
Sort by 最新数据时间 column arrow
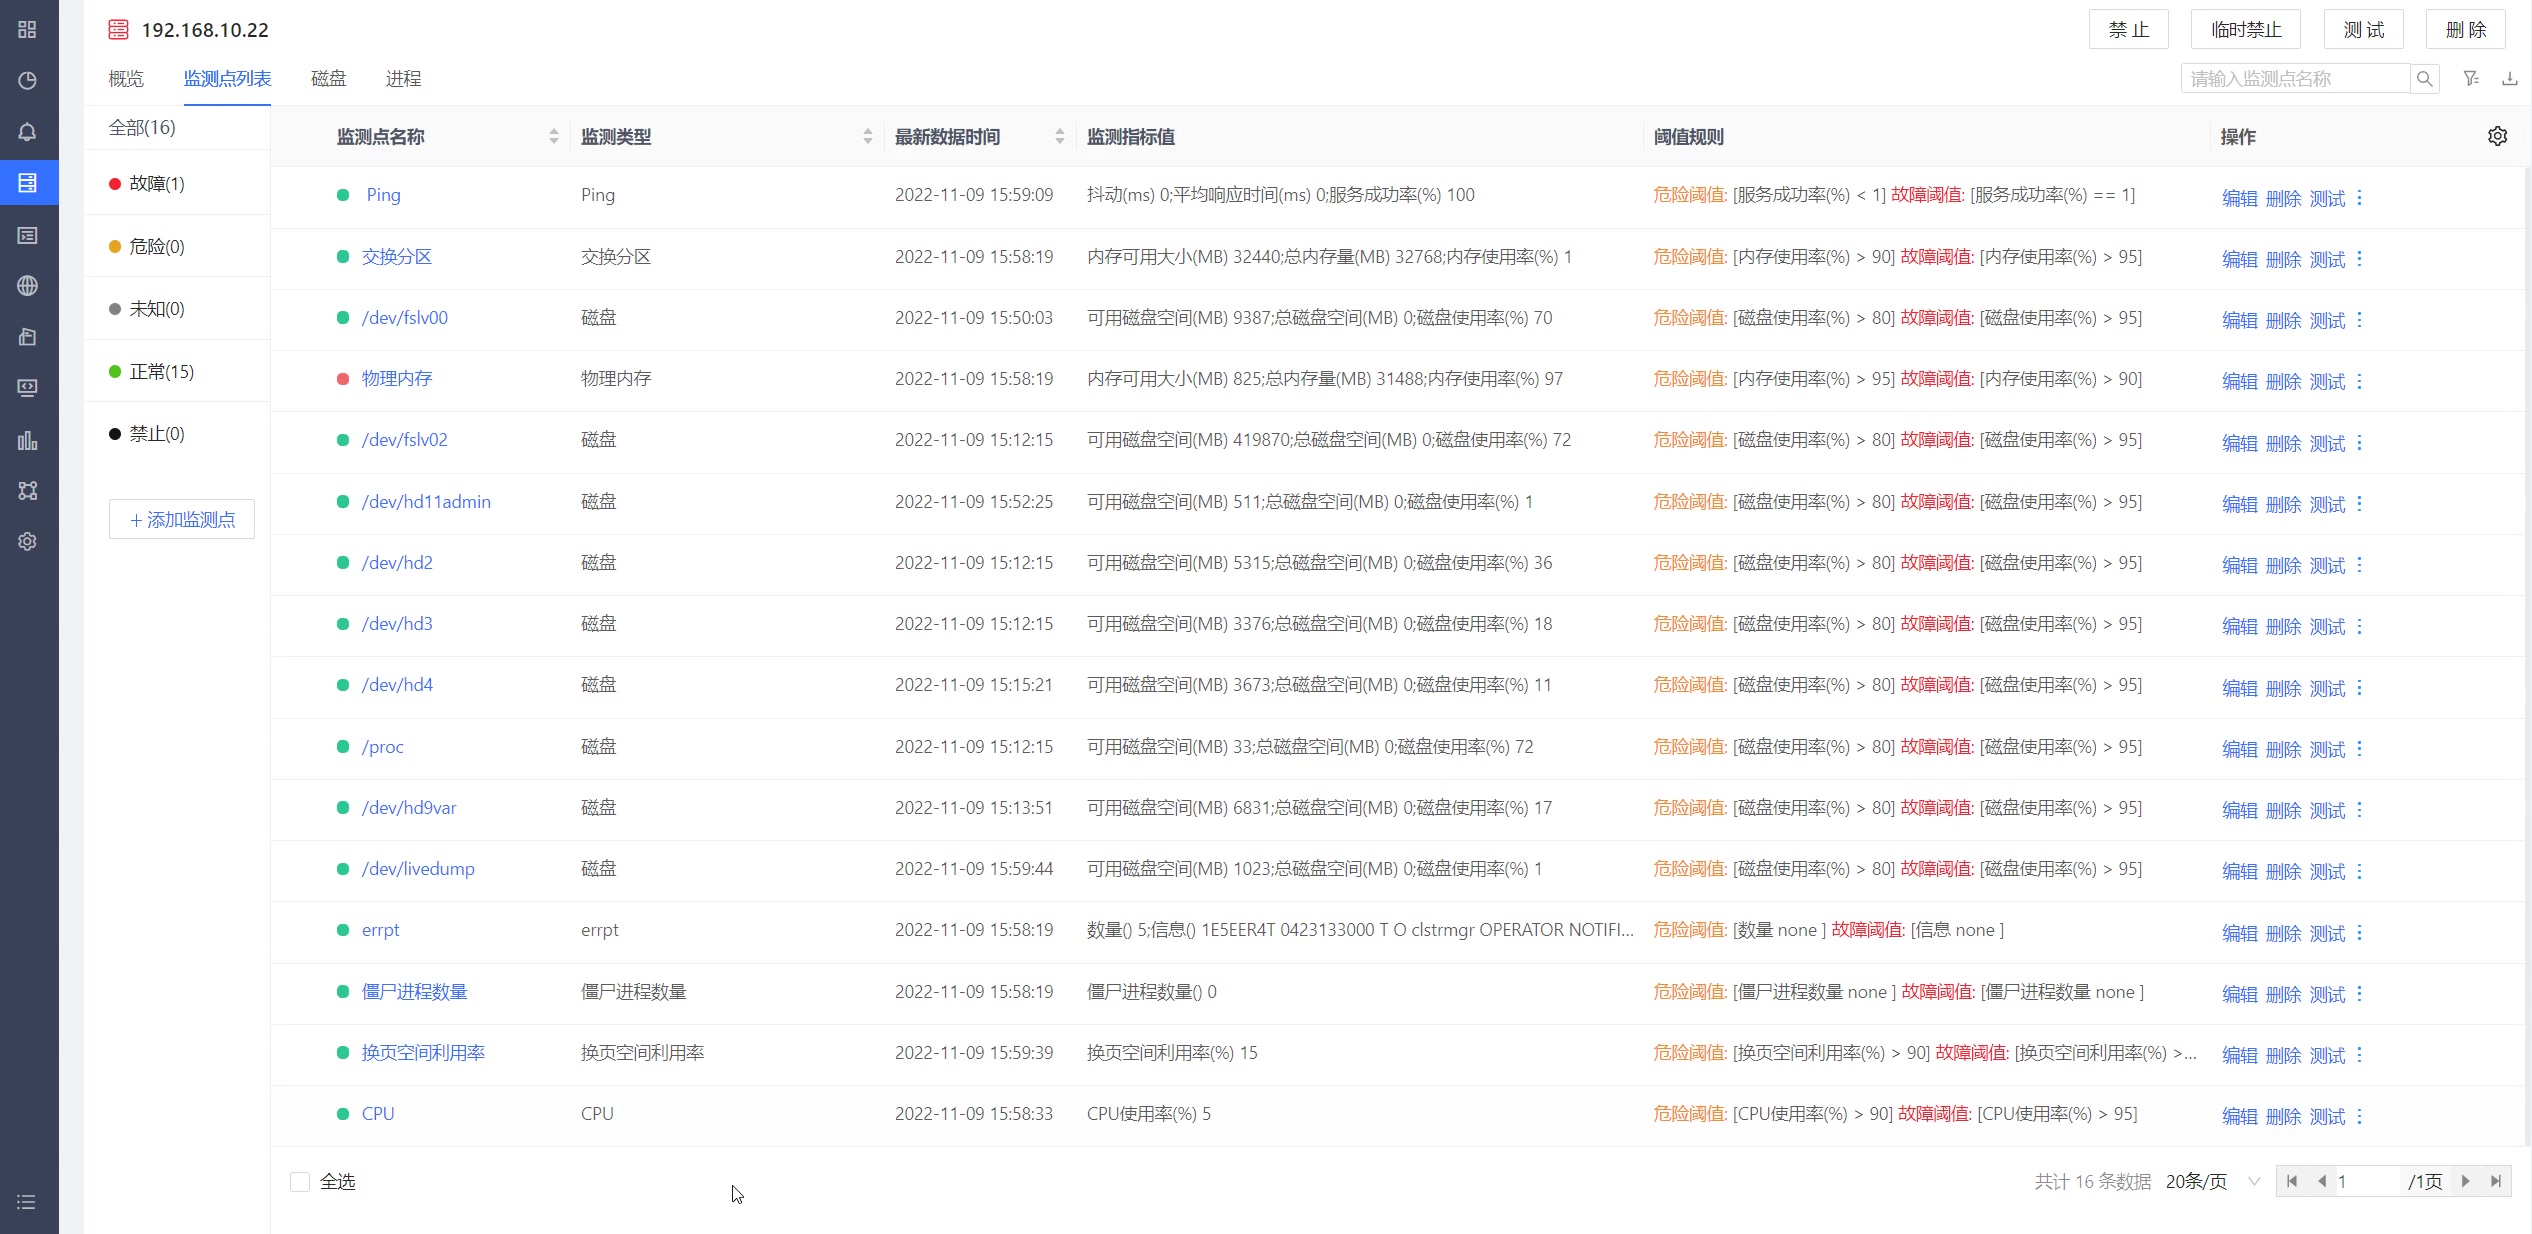point(1059,136)
